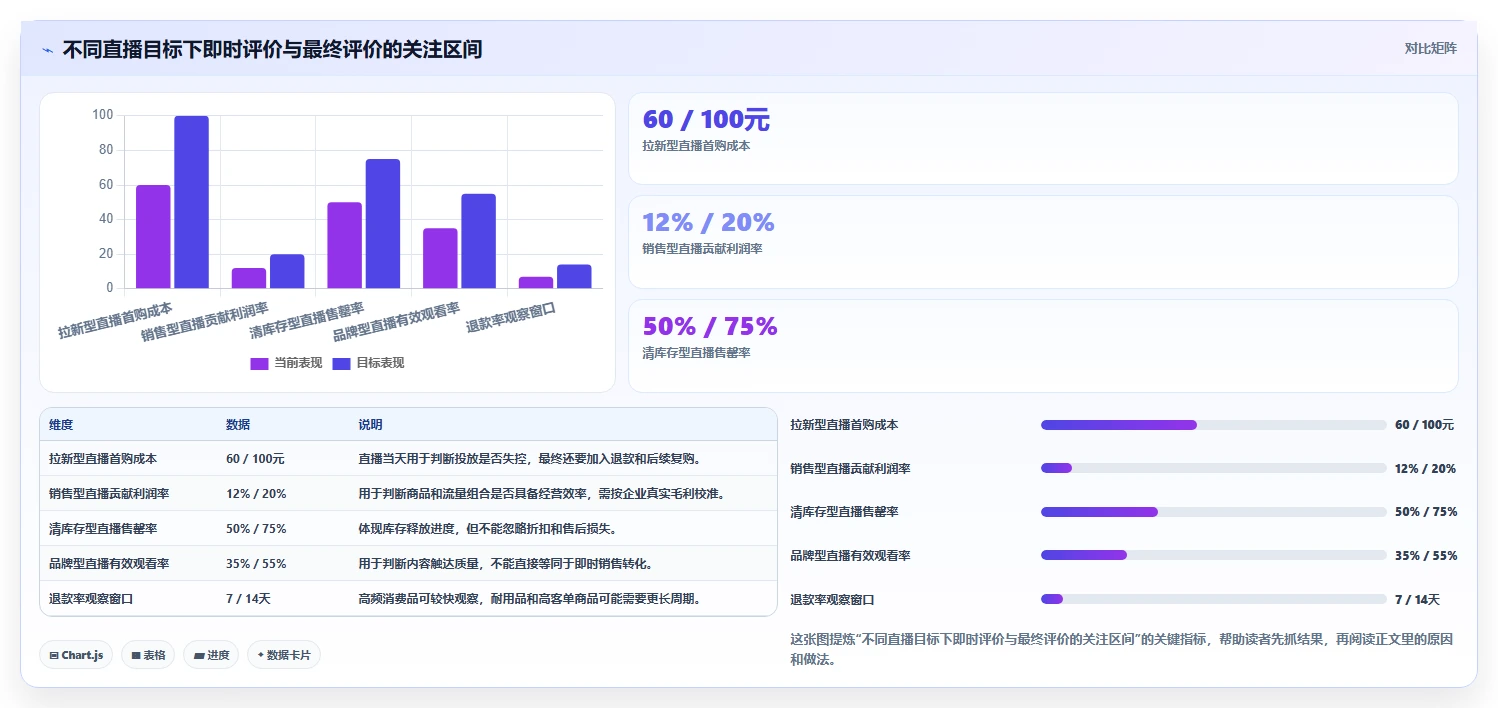The image size is (1498, 708).
Task: Click the 品牌型直播有效观看率 progress bar
Action: tap(1214, 555)
